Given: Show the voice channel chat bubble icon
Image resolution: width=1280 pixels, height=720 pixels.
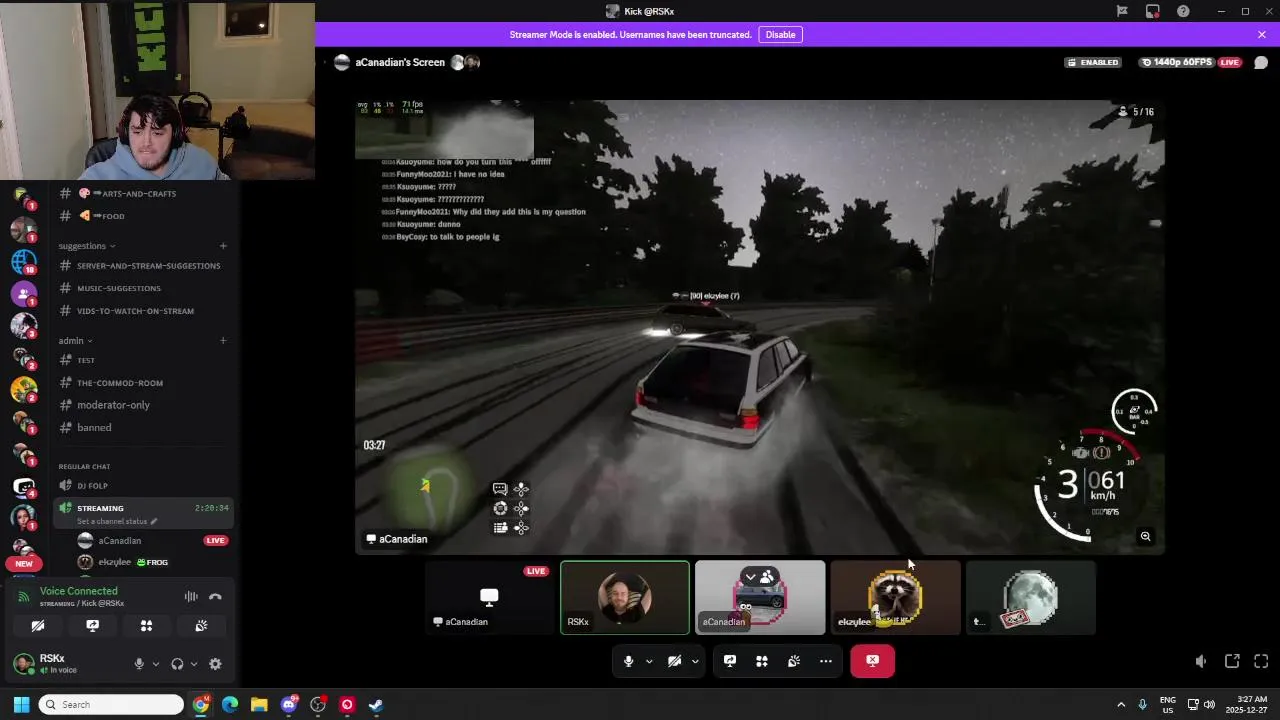Looking at the screenshot, I should 1261,62.
